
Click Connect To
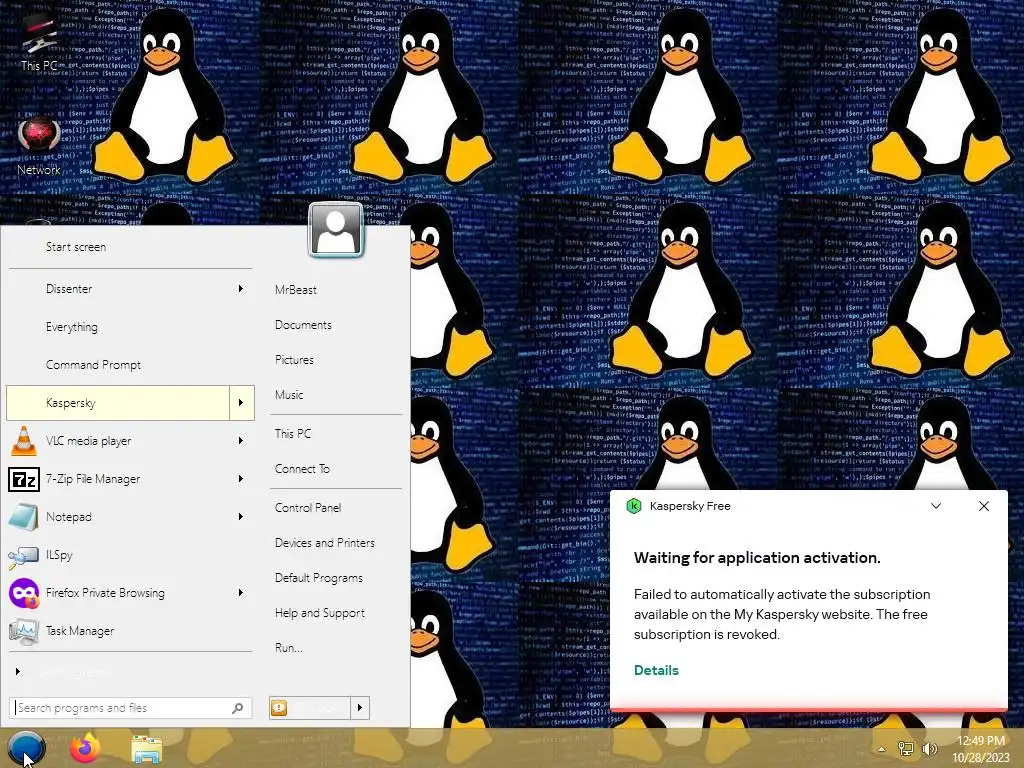[x=302, y=469]
